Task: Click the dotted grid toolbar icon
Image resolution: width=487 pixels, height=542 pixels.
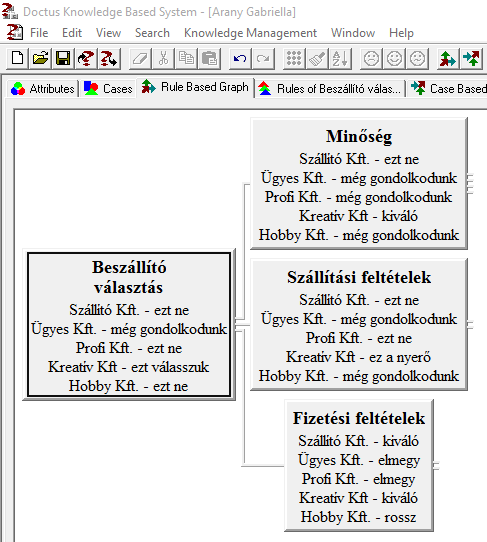Action: point(294,58)
